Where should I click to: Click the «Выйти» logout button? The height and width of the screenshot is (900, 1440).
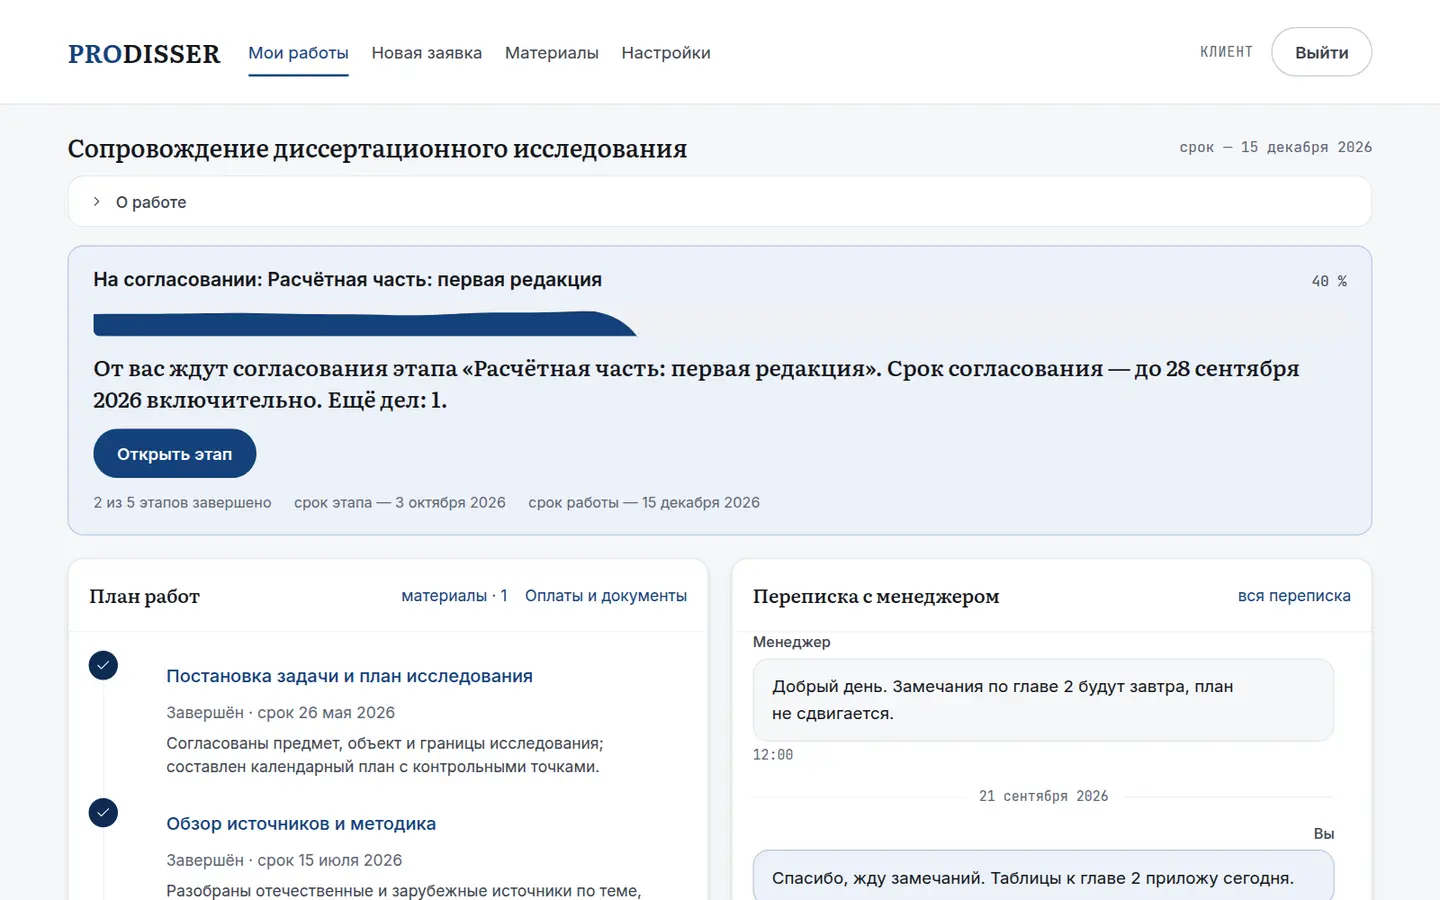tap(1321, 52)
